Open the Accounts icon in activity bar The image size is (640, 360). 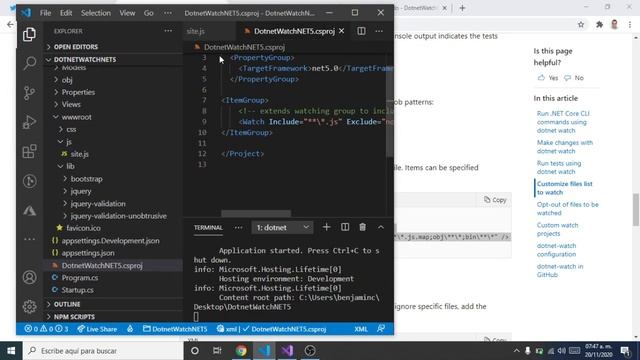click(29, 277)
